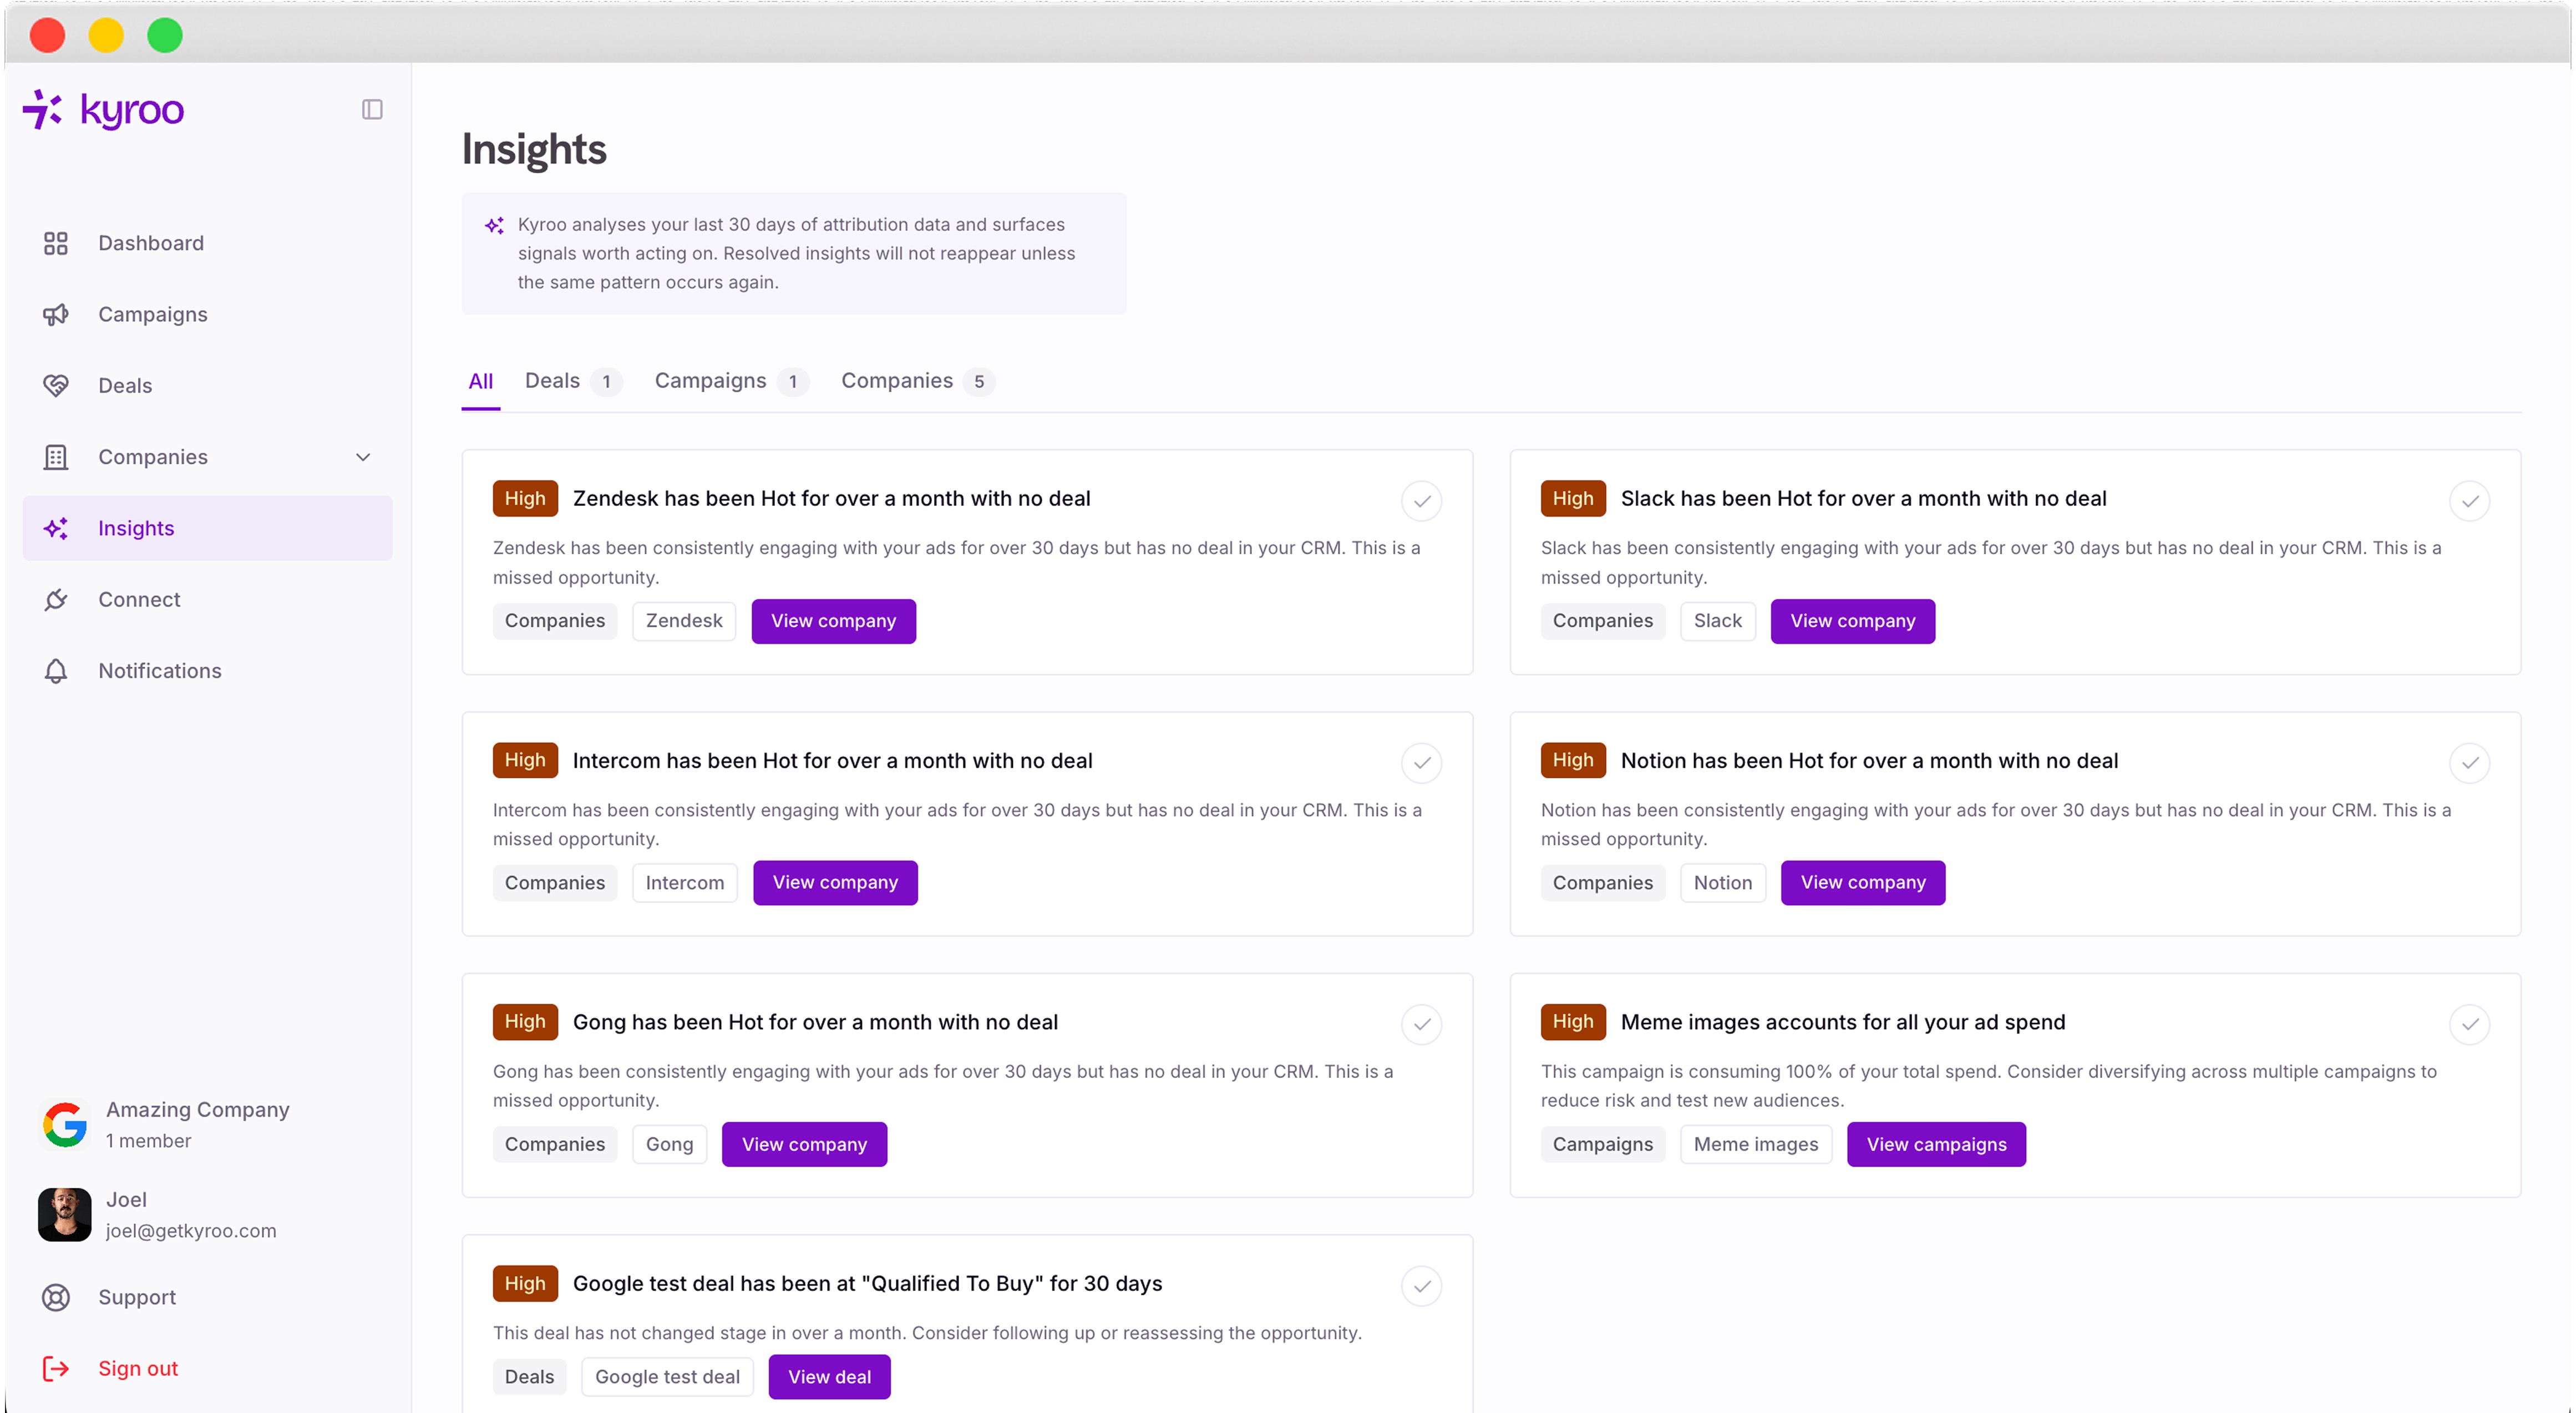
Task: Click the Slack insight title text
Action: (x=1863, y=498)
